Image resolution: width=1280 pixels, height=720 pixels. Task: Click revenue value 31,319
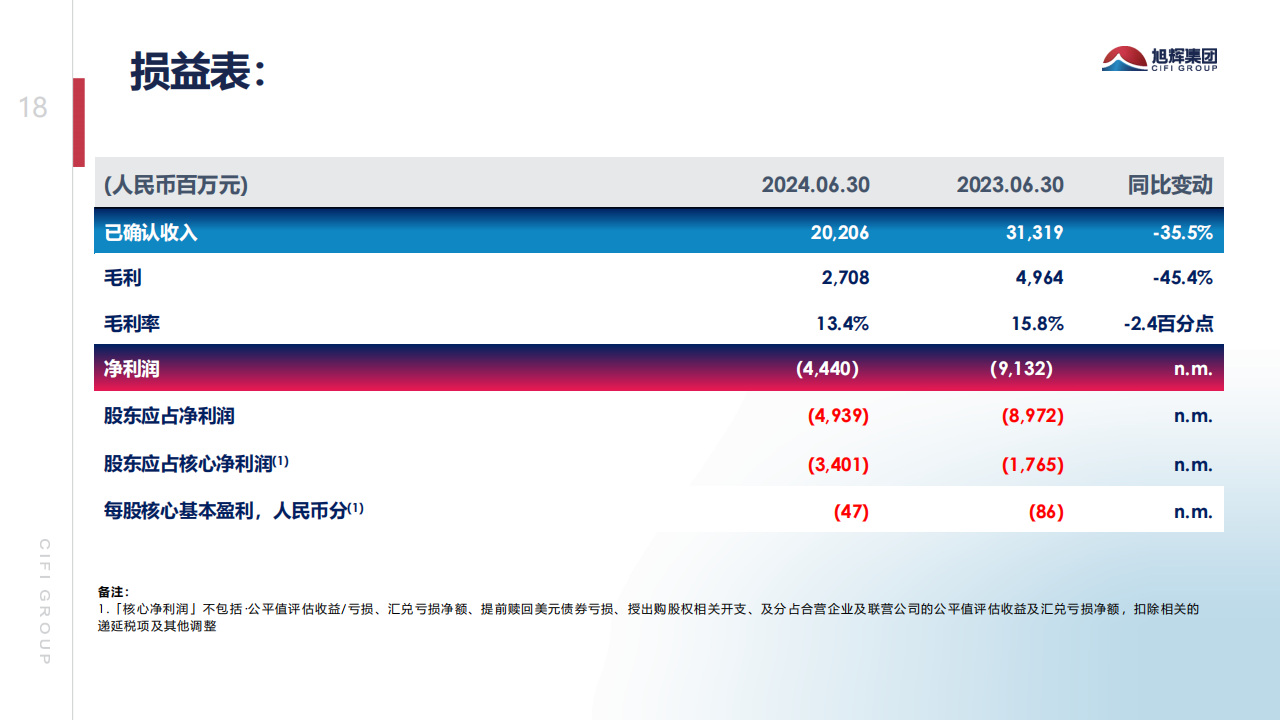click(x=1034, y=233)
